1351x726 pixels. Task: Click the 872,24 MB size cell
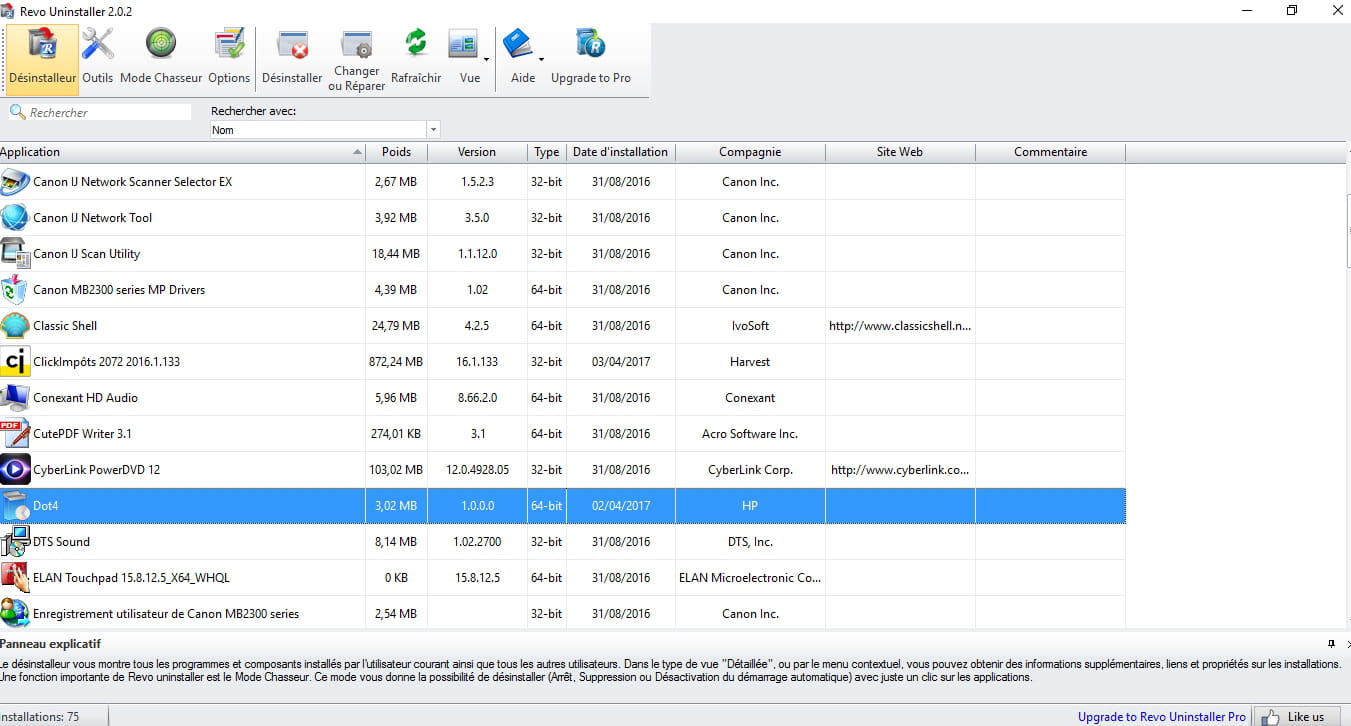396,362
